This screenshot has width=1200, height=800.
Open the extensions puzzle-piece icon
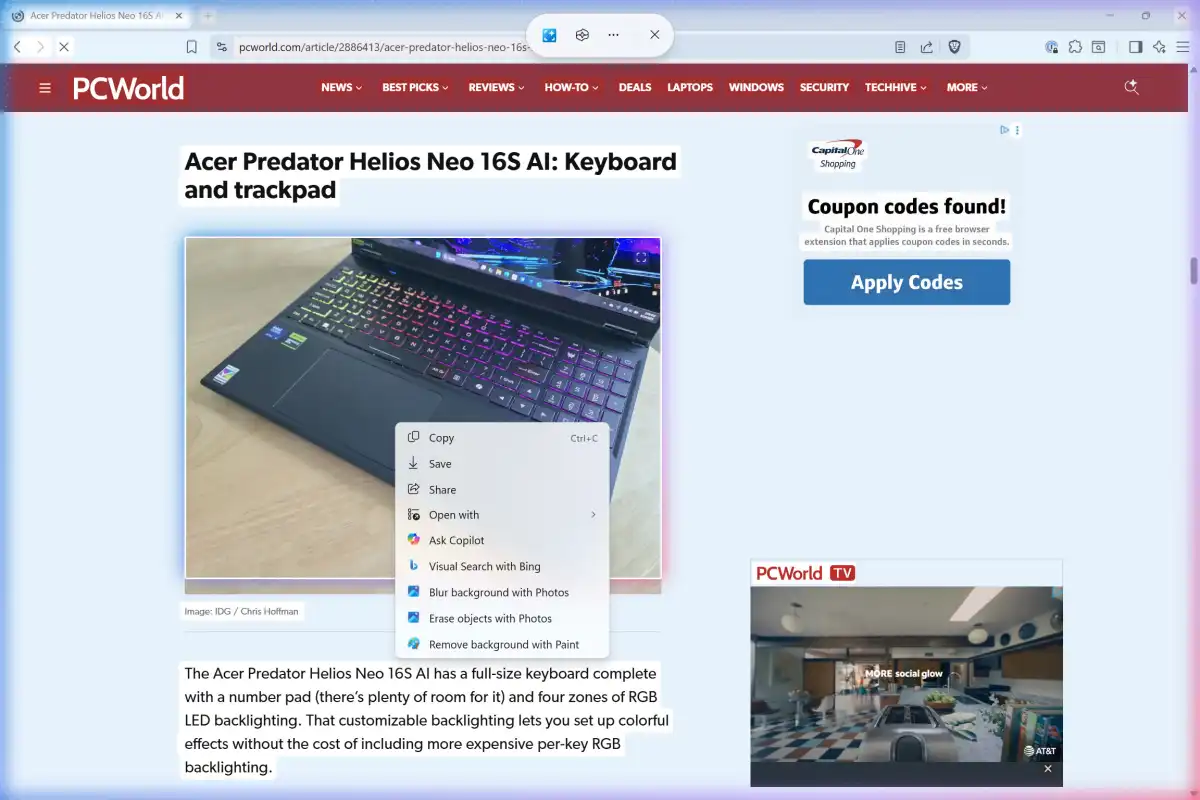[1075, 47]
